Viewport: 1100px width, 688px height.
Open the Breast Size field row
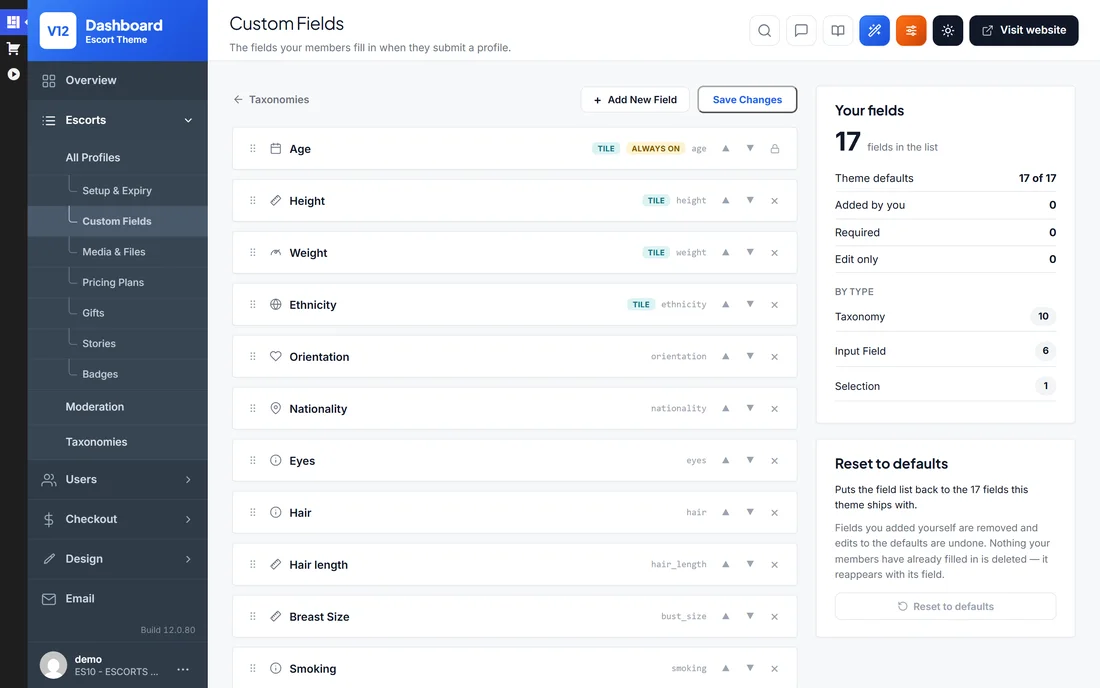click(x=514, y=616)
